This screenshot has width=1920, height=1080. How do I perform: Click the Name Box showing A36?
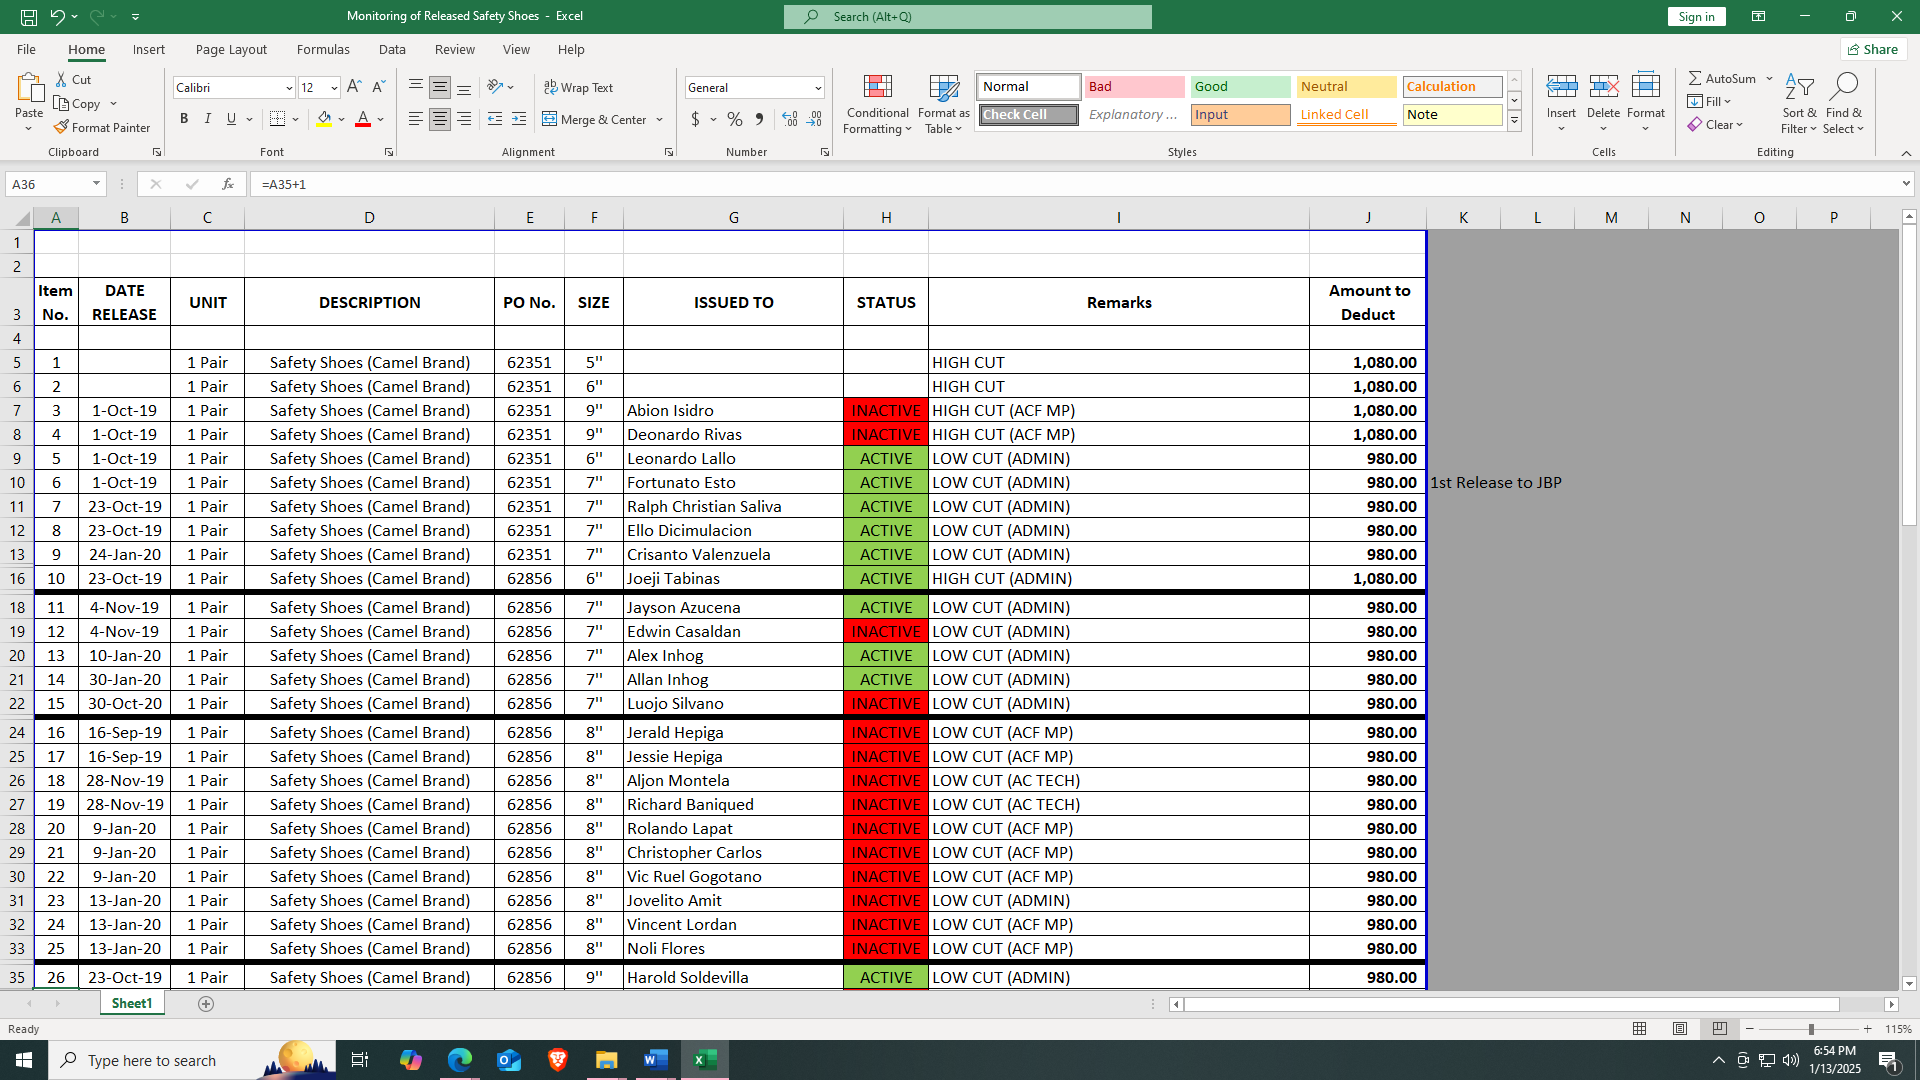click(47, 184)
